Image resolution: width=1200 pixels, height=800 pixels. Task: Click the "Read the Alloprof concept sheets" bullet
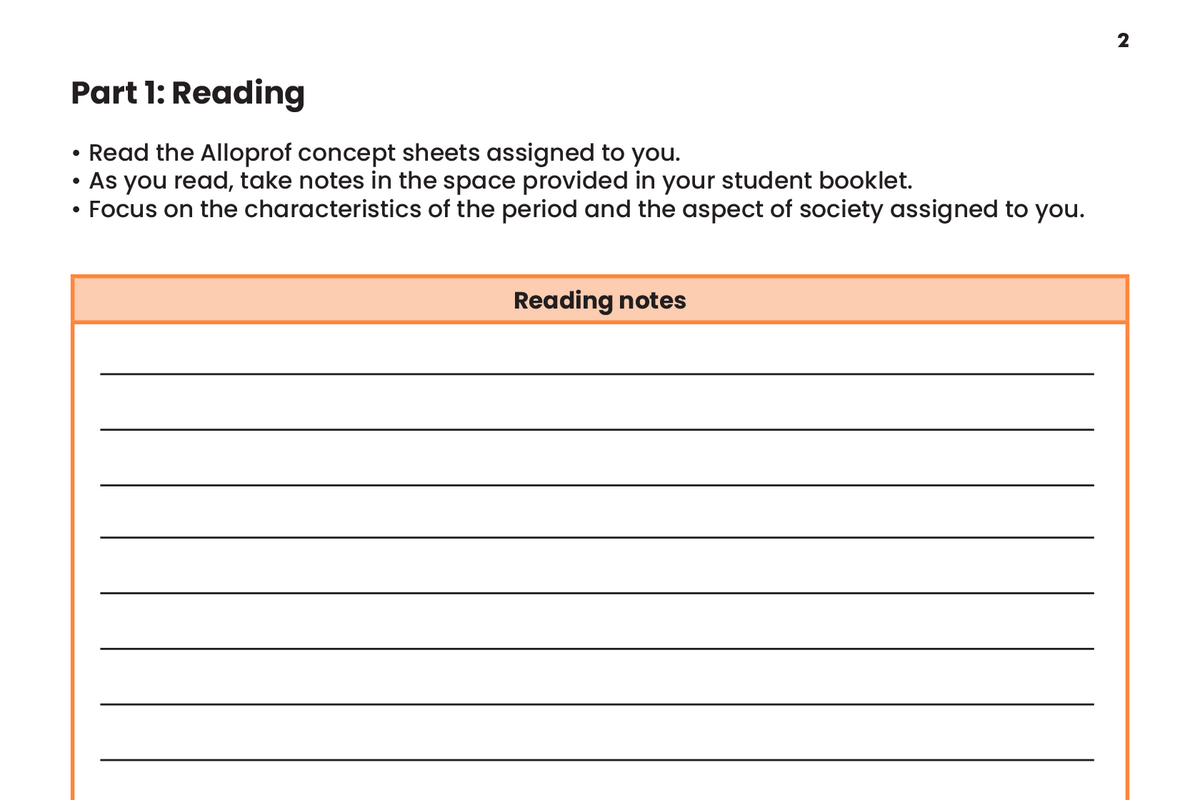click(x=384, y=153)
